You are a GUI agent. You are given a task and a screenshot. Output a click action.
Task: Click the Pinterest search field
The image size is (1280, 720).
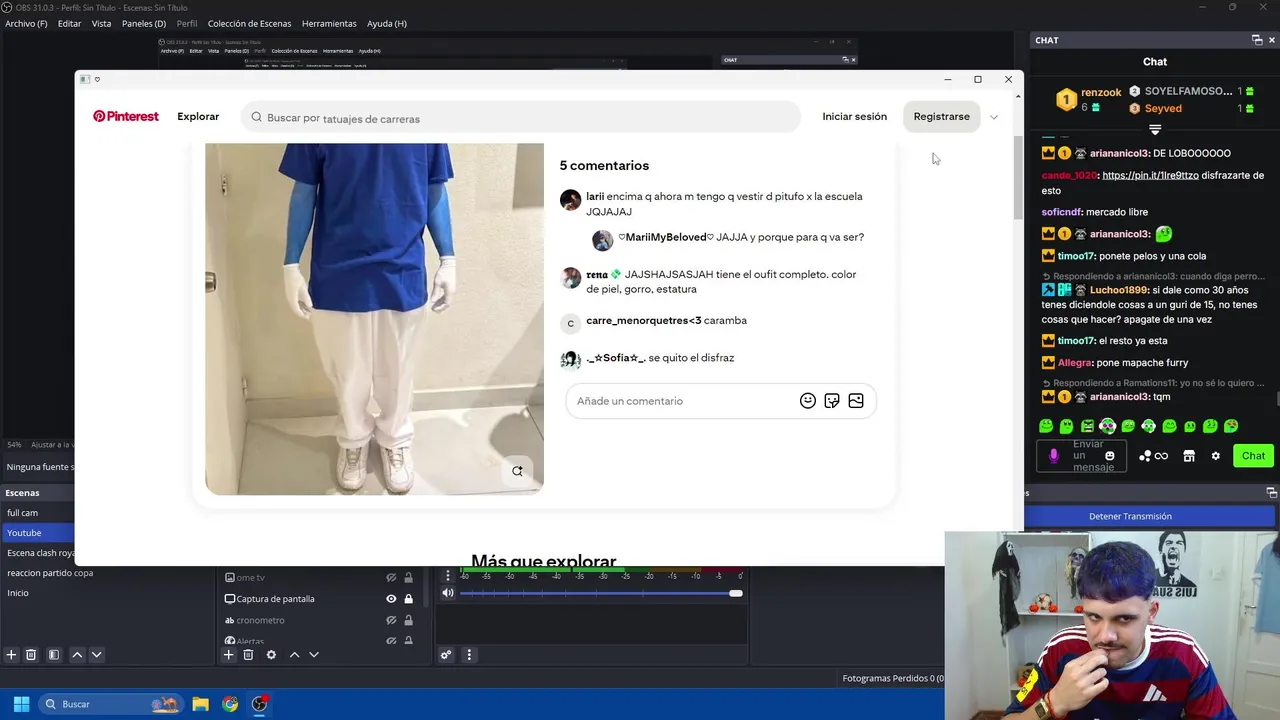(521, 118)
